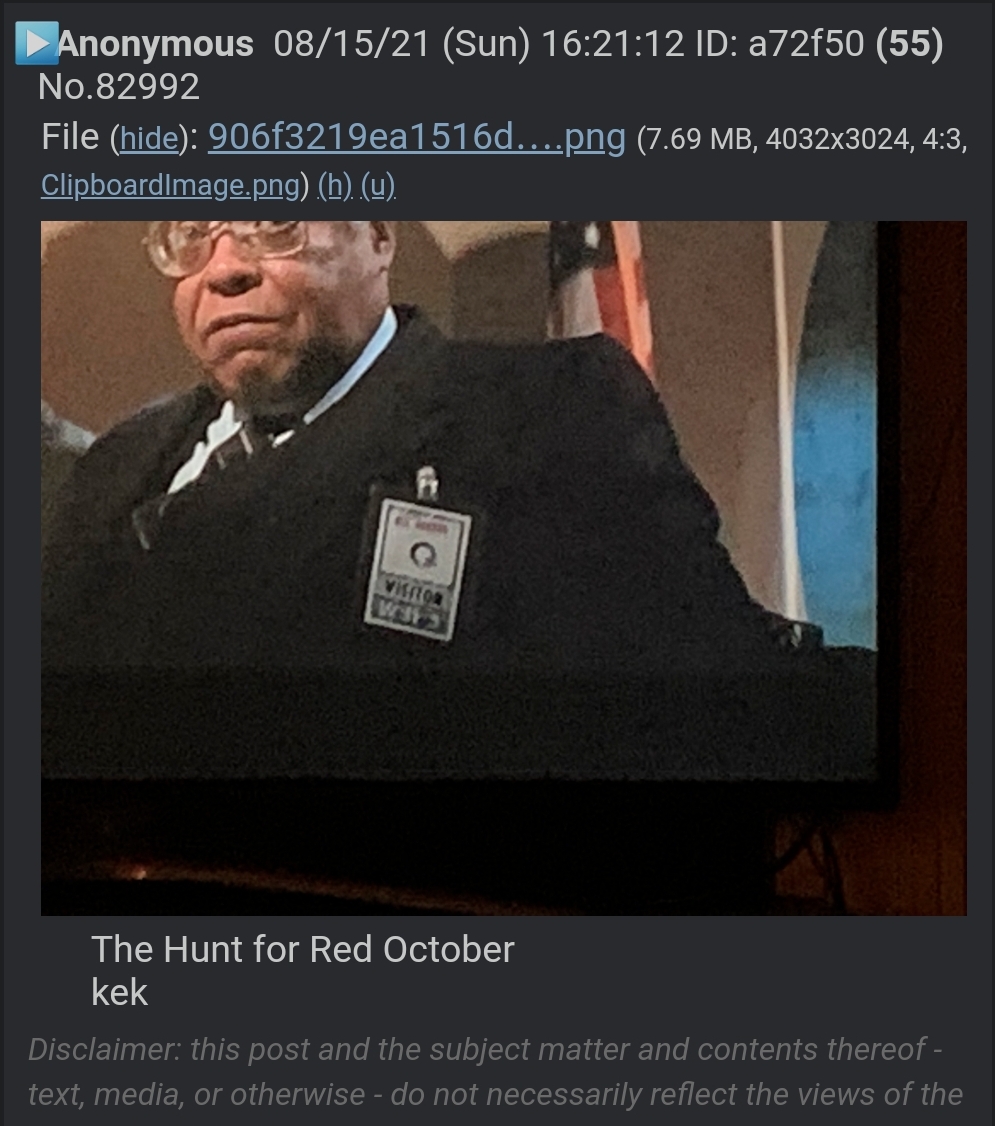Click the "kek" line in the post
This screenshot has width=995, height=1126.
tap(119, 992)
